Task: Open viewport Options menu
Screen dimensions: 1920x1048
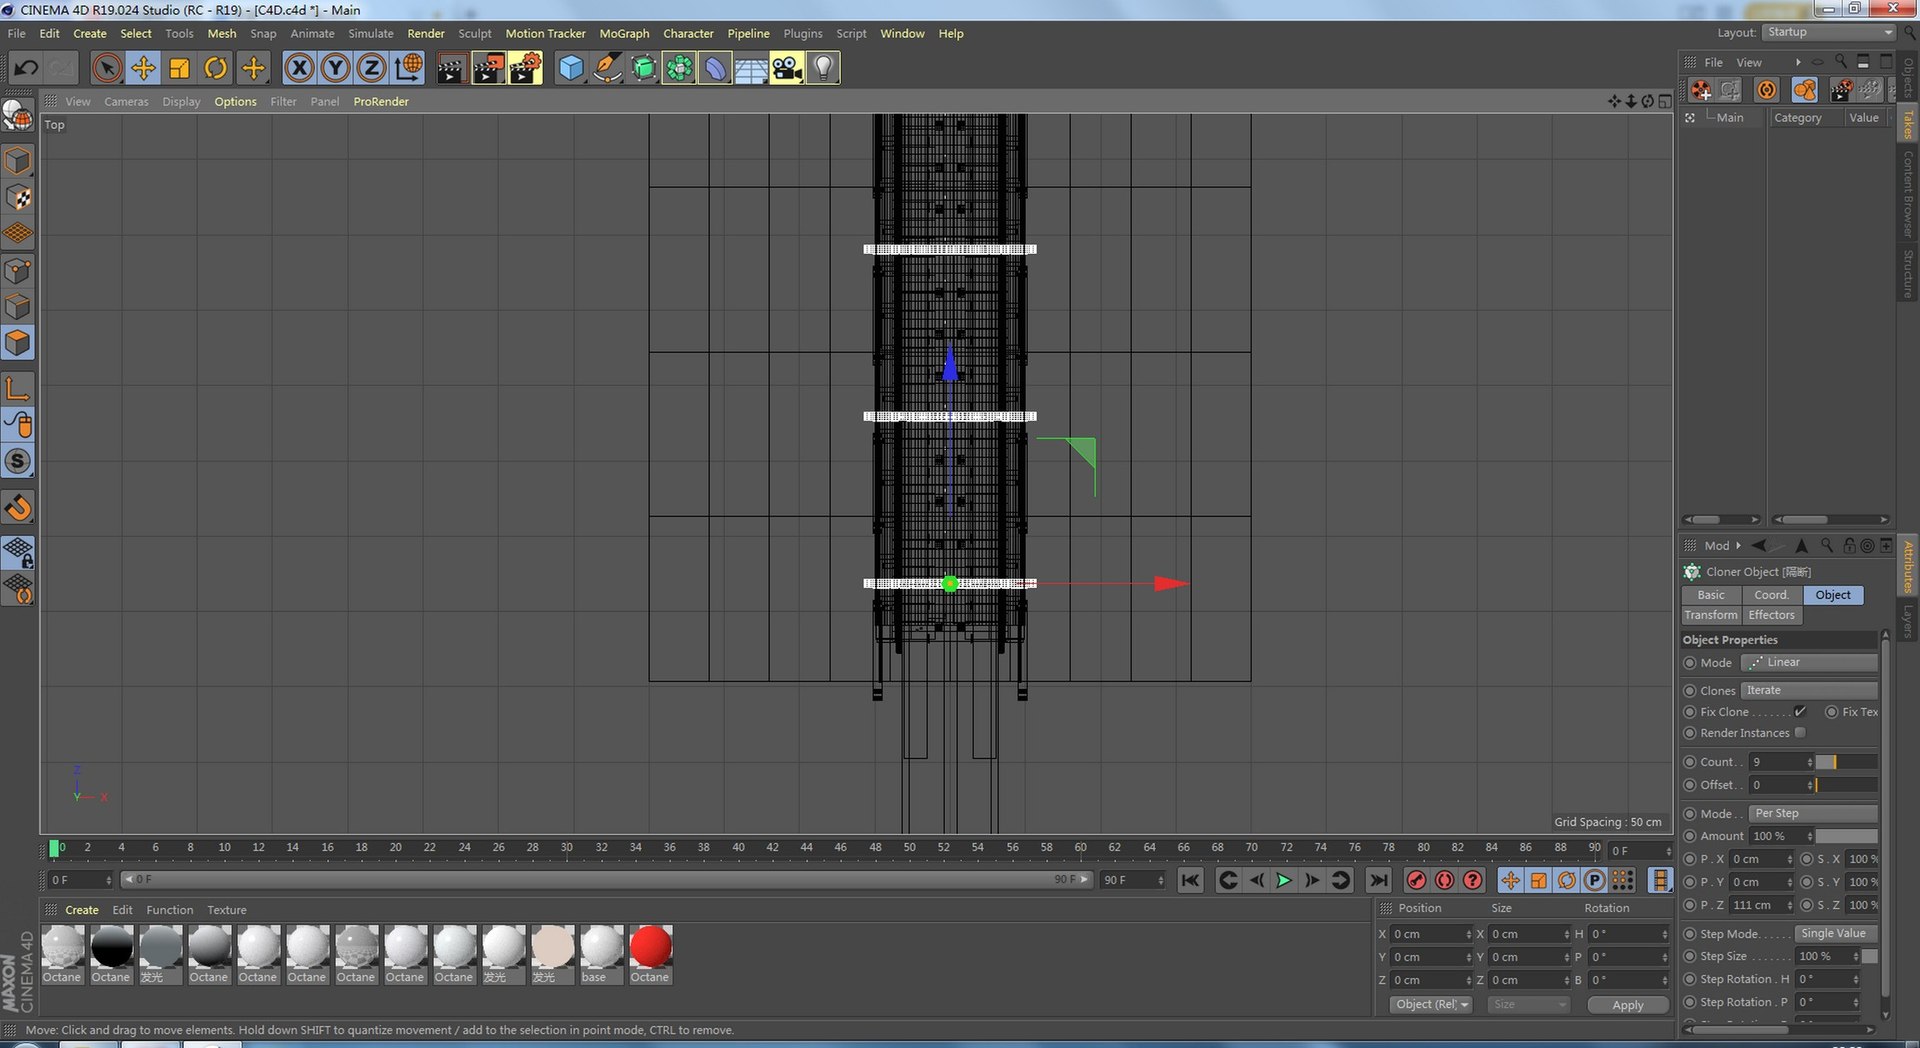Action: (235, 101)
